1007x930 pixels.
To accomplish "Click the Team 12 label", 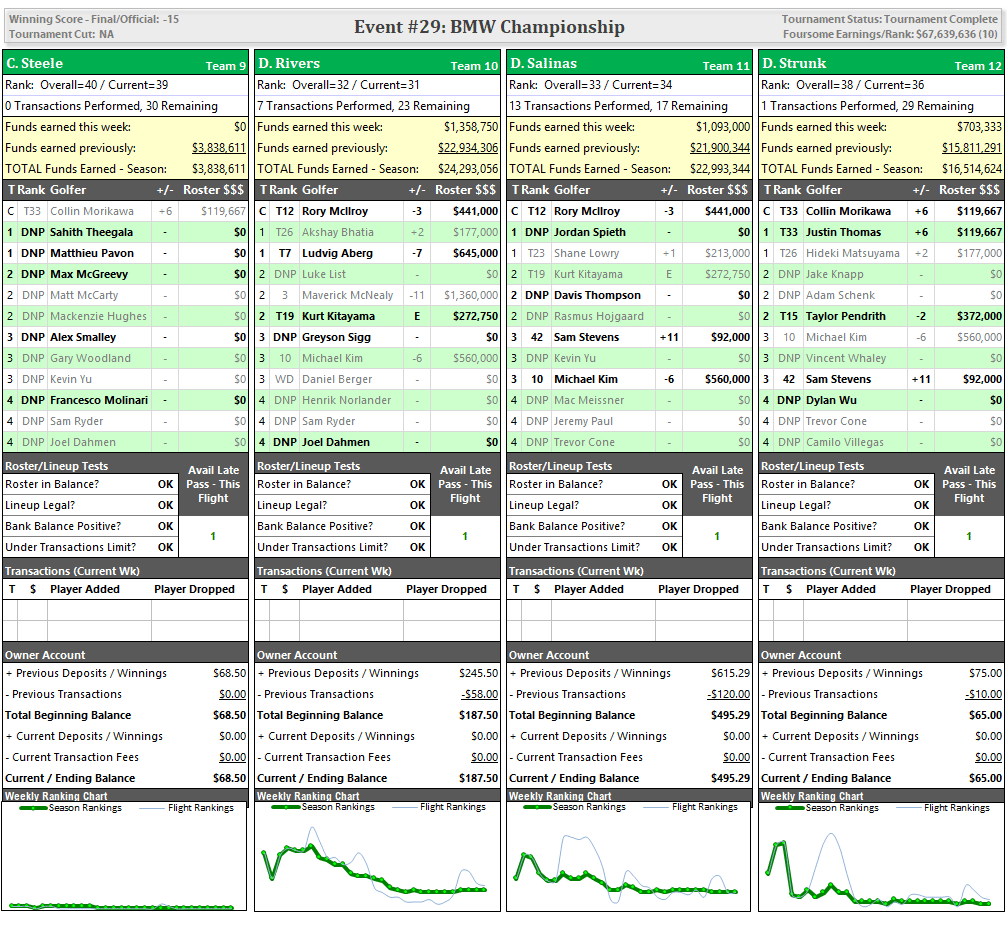I will [x=978, y=65].
